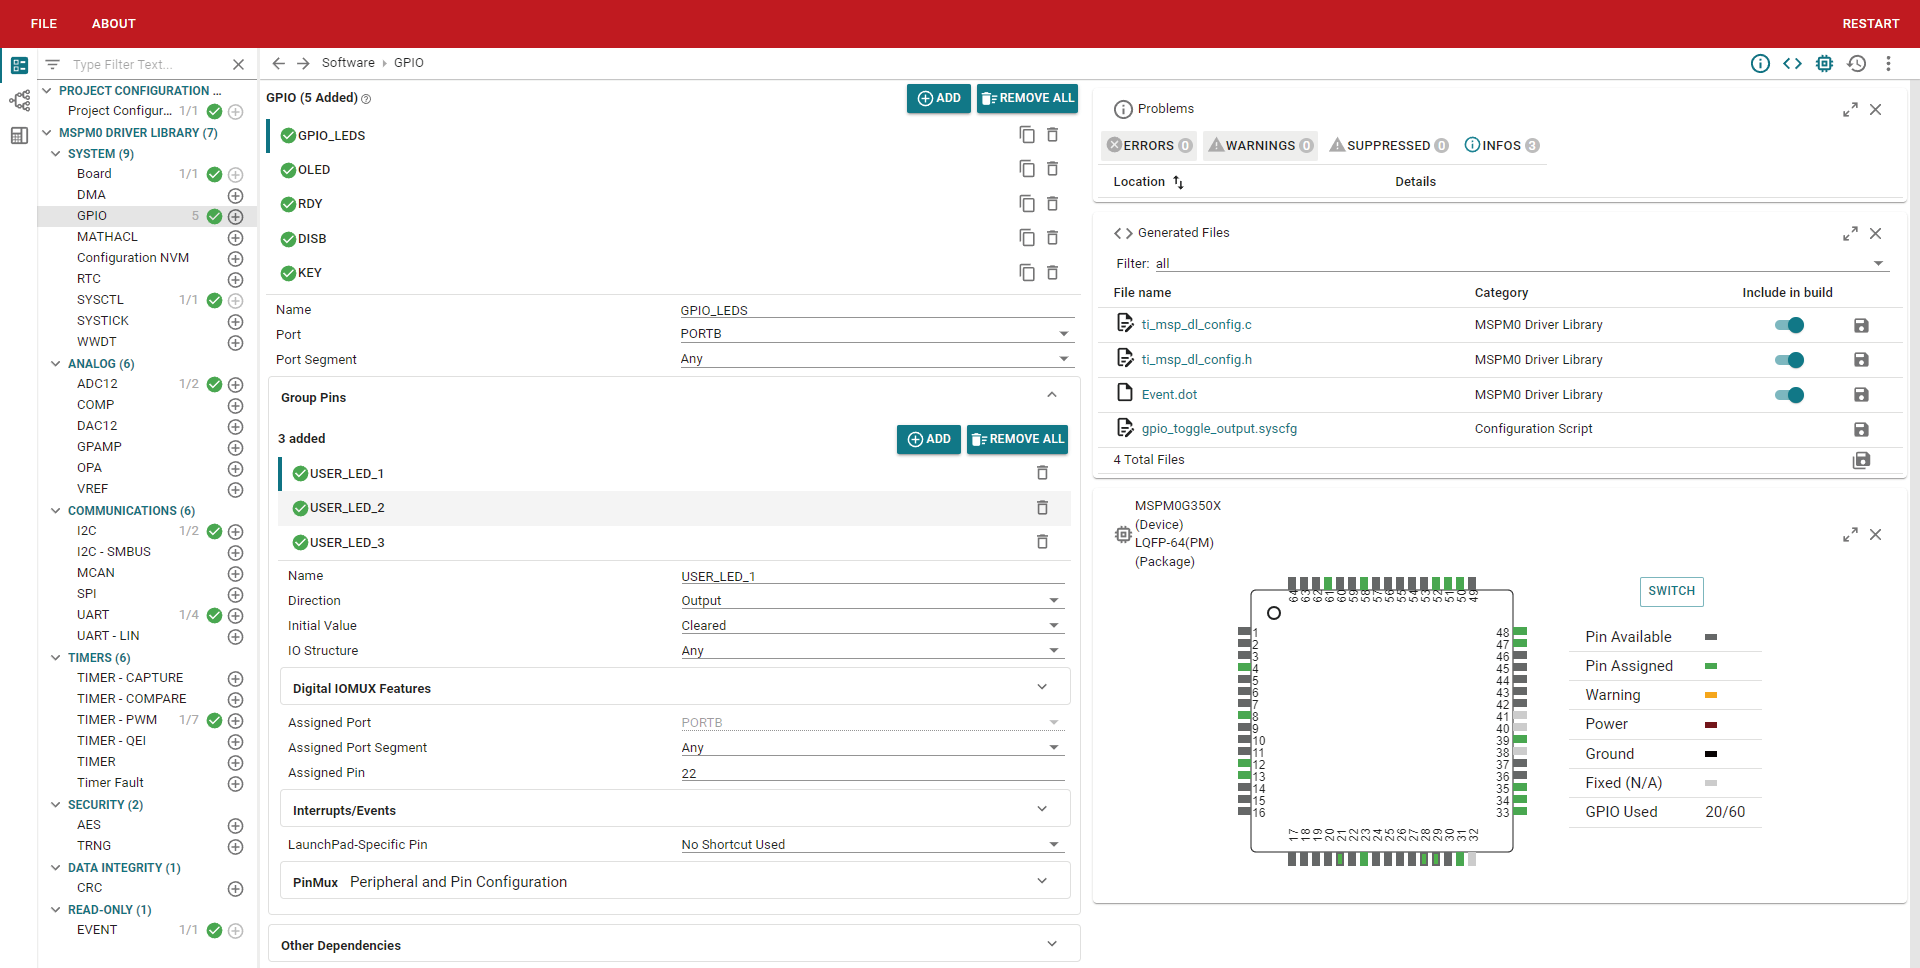
Task: Save the gpio_toggle_output.syscfg file
Action: [1861, 429]
